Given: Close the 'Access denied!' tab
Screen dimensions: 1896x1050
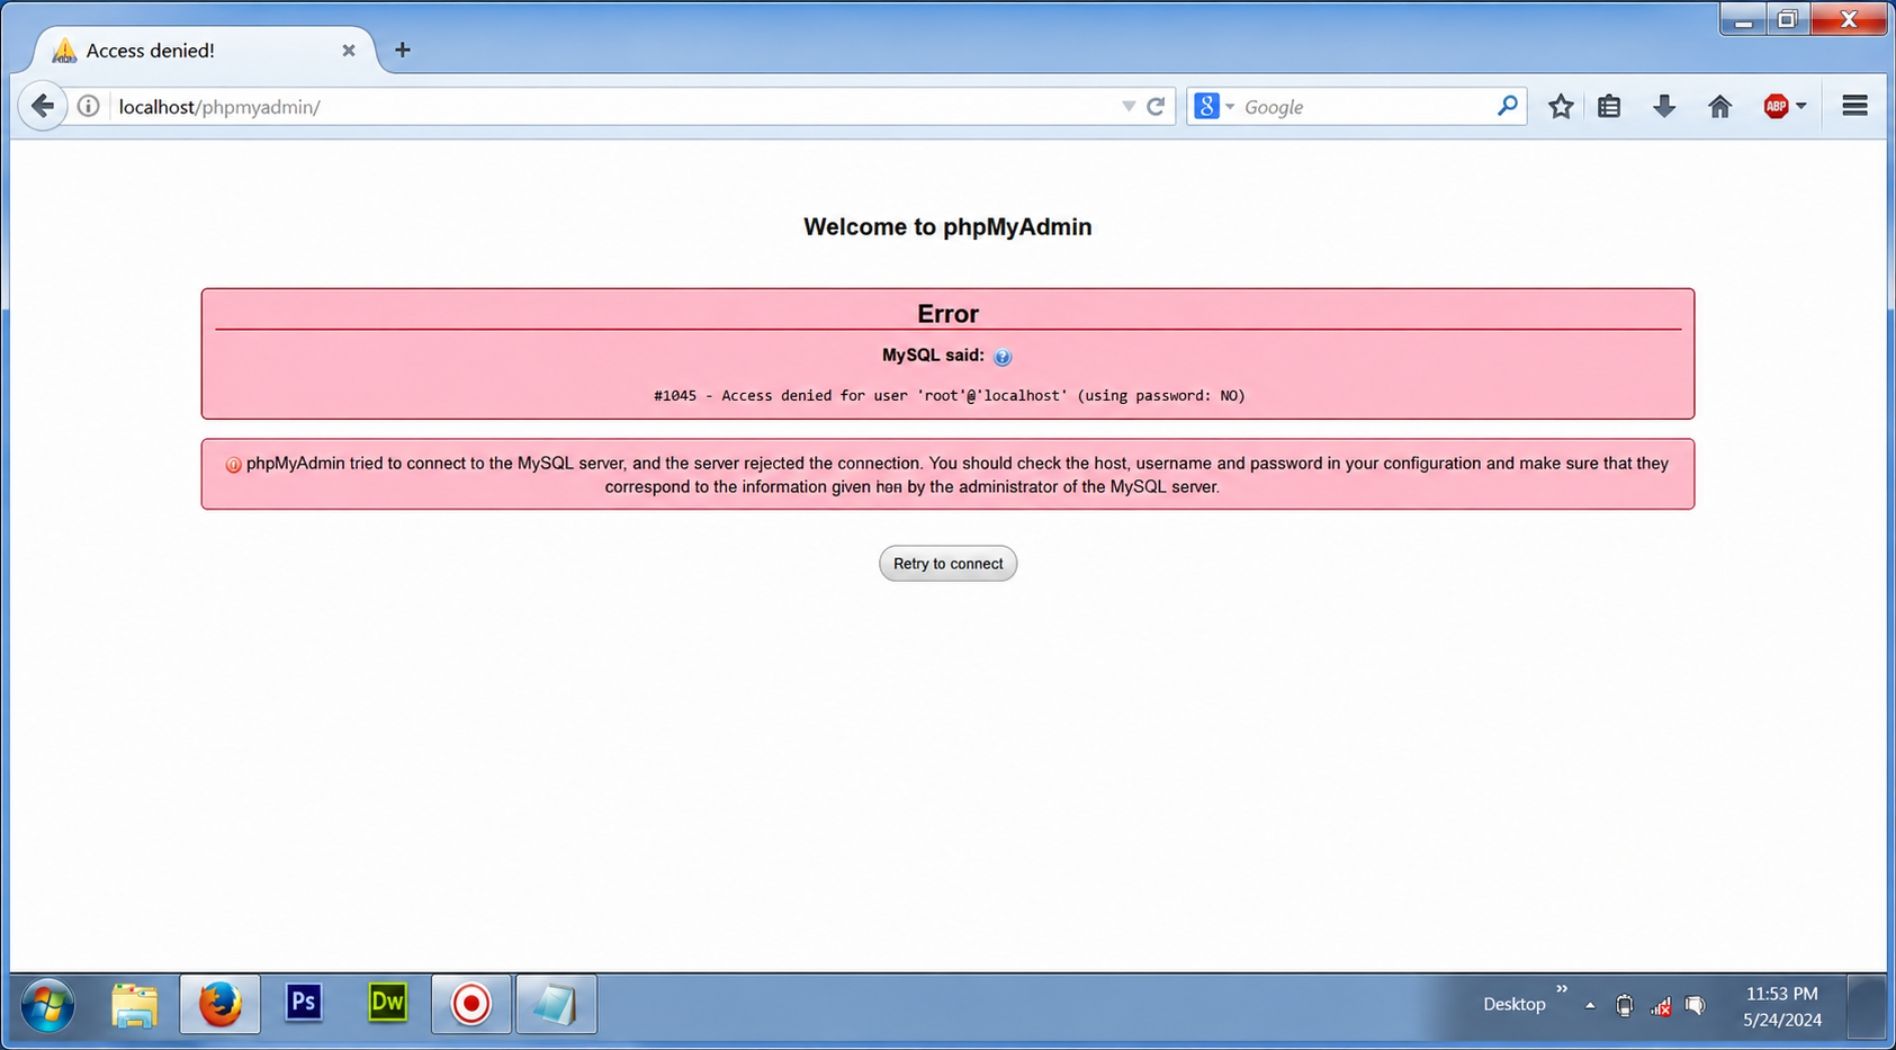Looking at the screenshot, I should pos(348,50).
